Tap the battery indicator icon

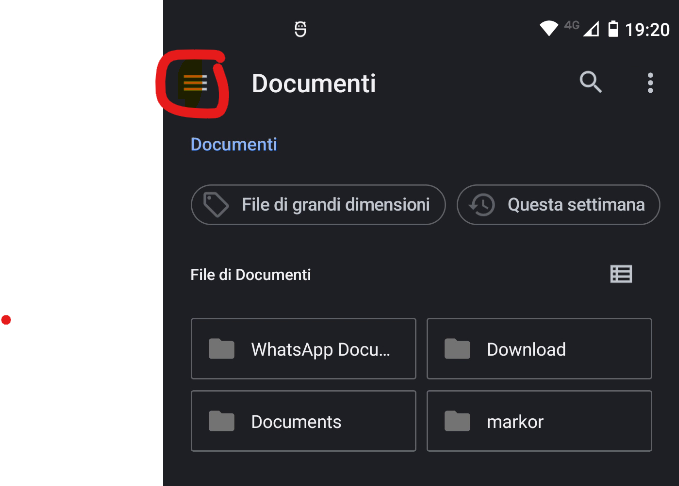[612, 30]
